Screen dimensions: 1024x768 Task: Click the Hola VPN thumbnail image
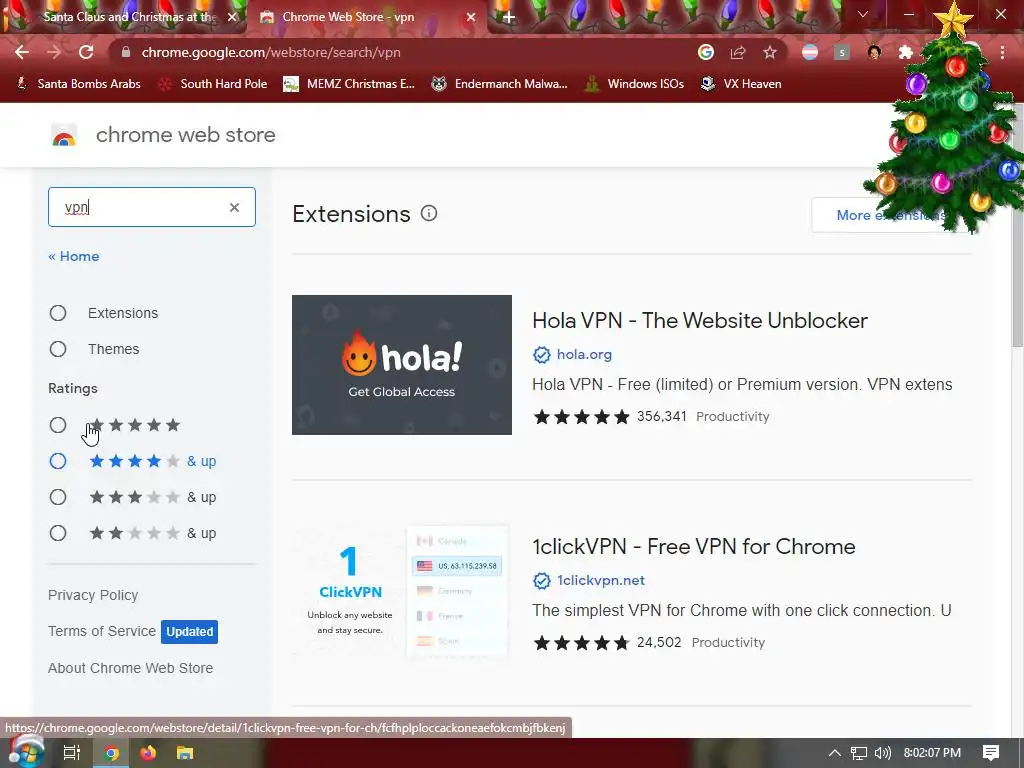[402, 364]
